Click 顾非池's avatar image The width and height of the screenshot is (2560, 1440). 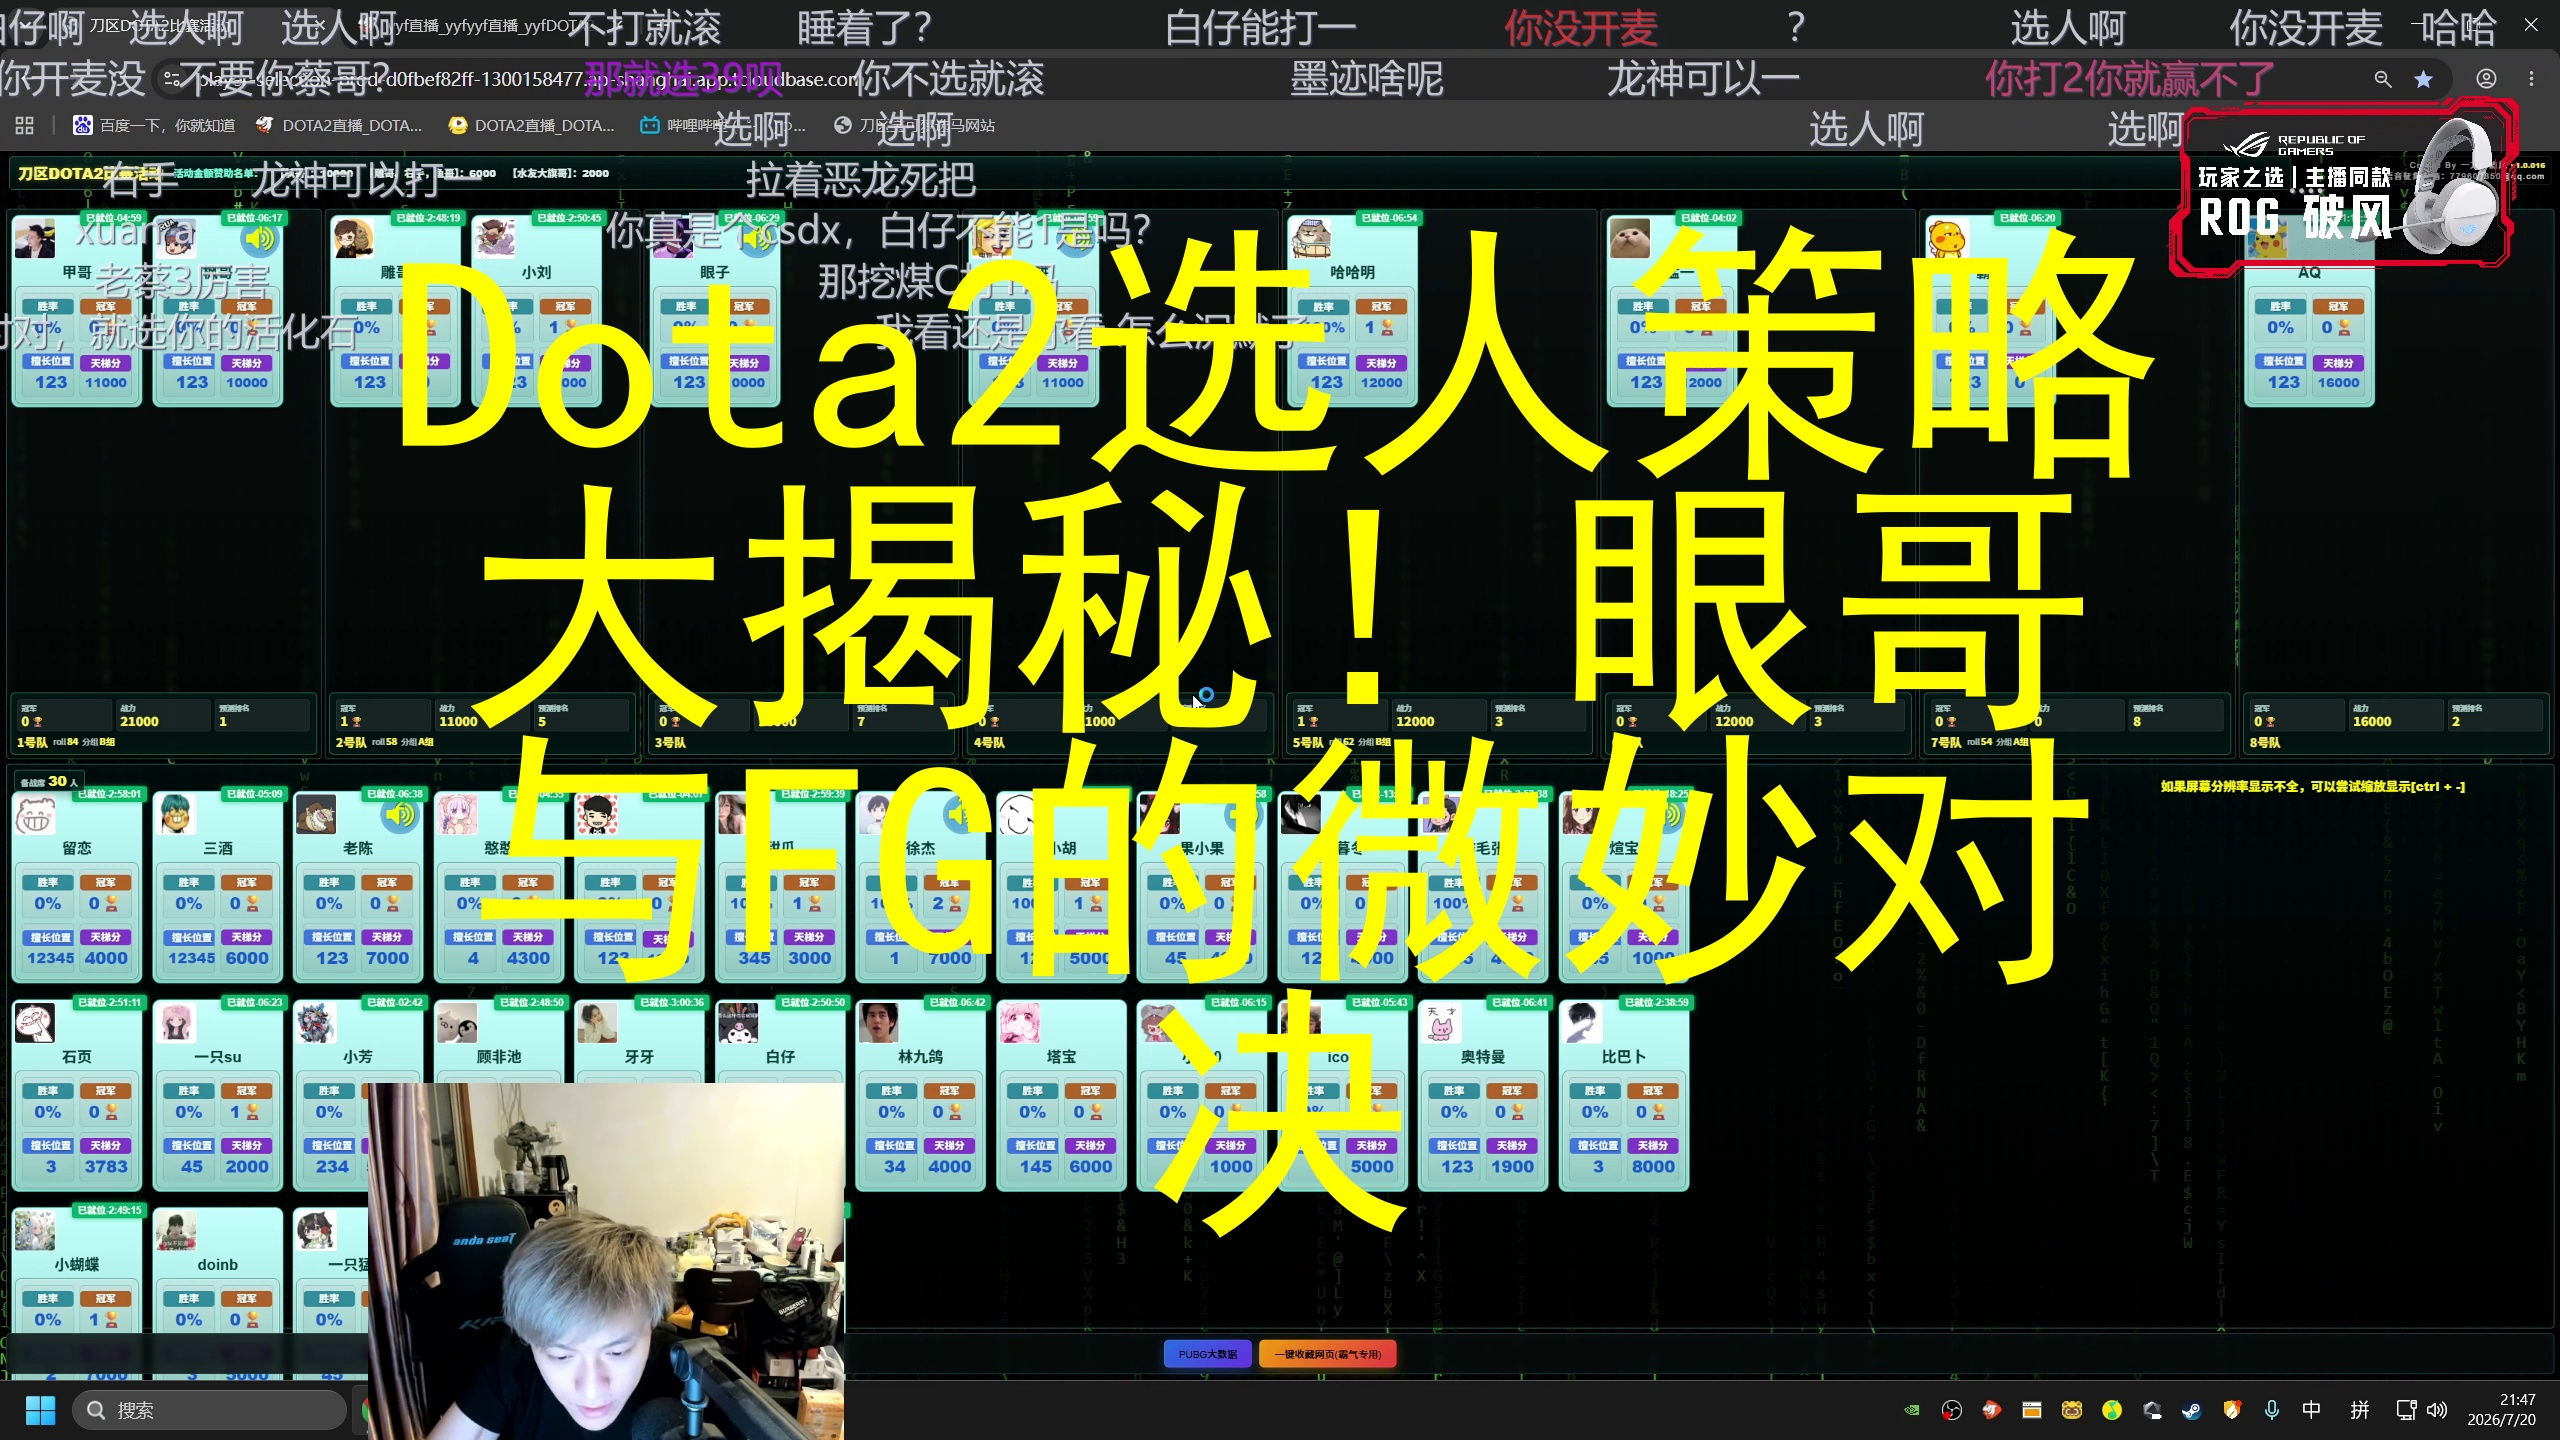[x=456, y=1024]
